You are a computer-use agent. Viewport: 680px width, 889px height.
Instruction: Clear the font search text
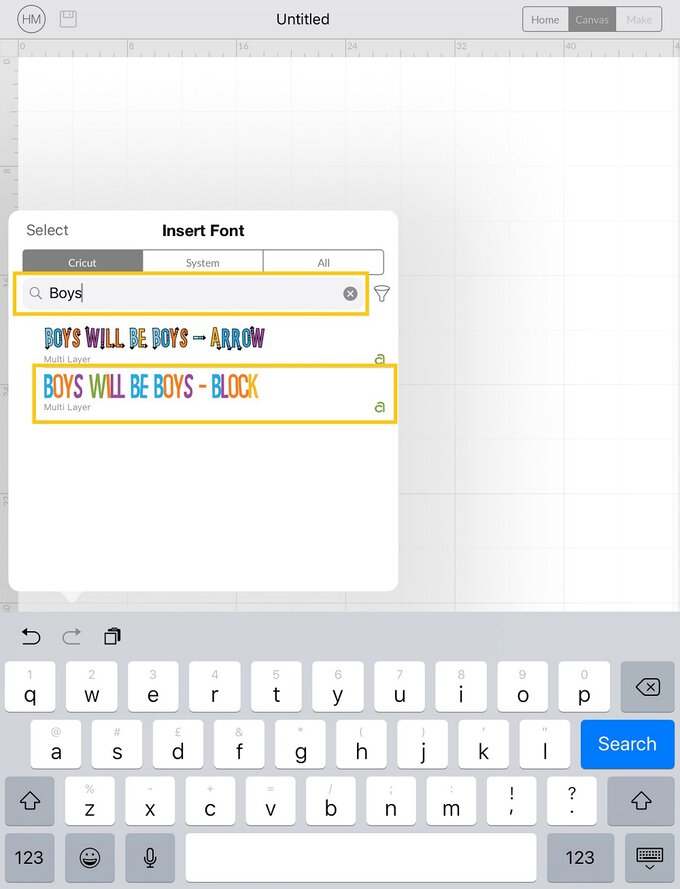[350, 293]
